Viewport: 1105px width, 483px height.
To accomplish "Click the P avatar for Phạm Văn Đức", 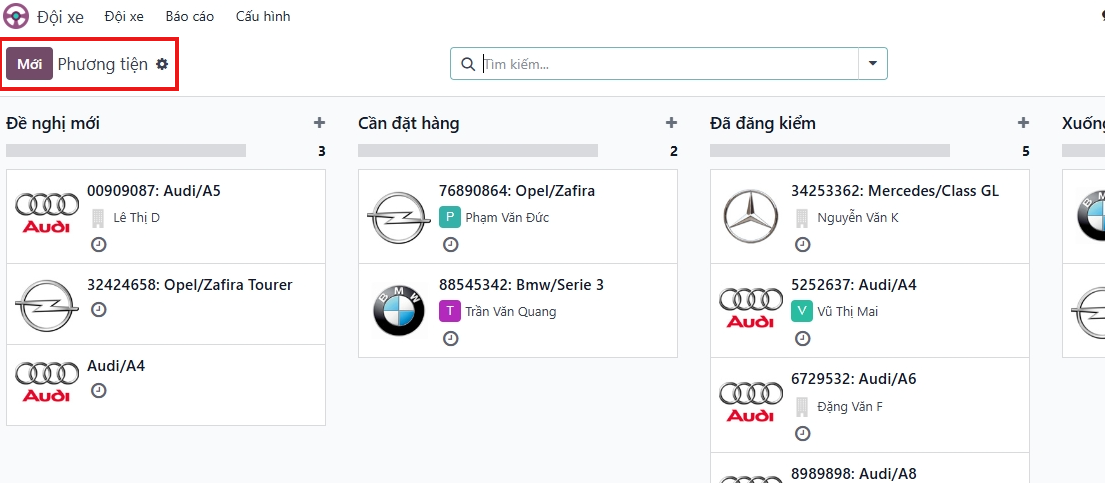I will tap(450, 217).
